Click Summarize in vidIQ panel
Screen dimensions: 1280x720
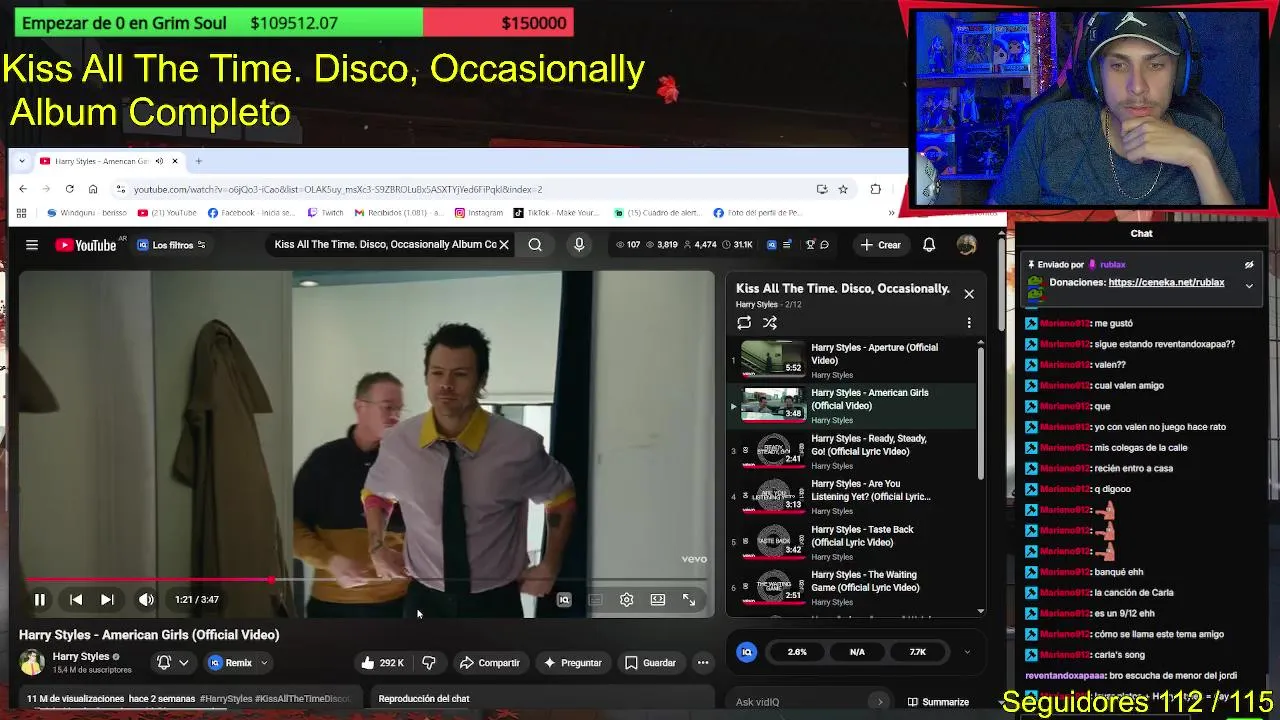pos(937,702)
